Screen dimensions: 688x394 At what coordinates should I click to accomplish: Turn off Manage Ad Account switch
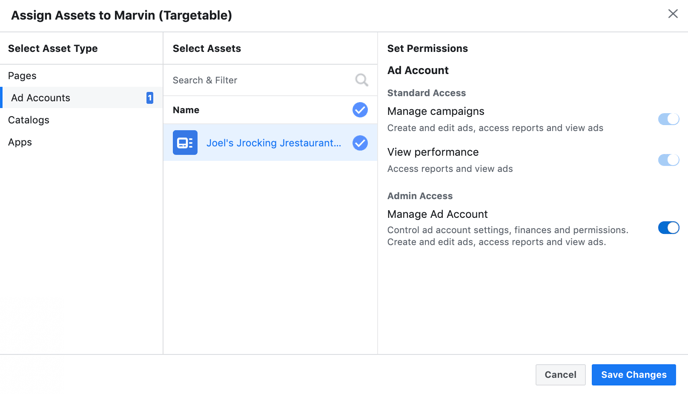point(668,227)
